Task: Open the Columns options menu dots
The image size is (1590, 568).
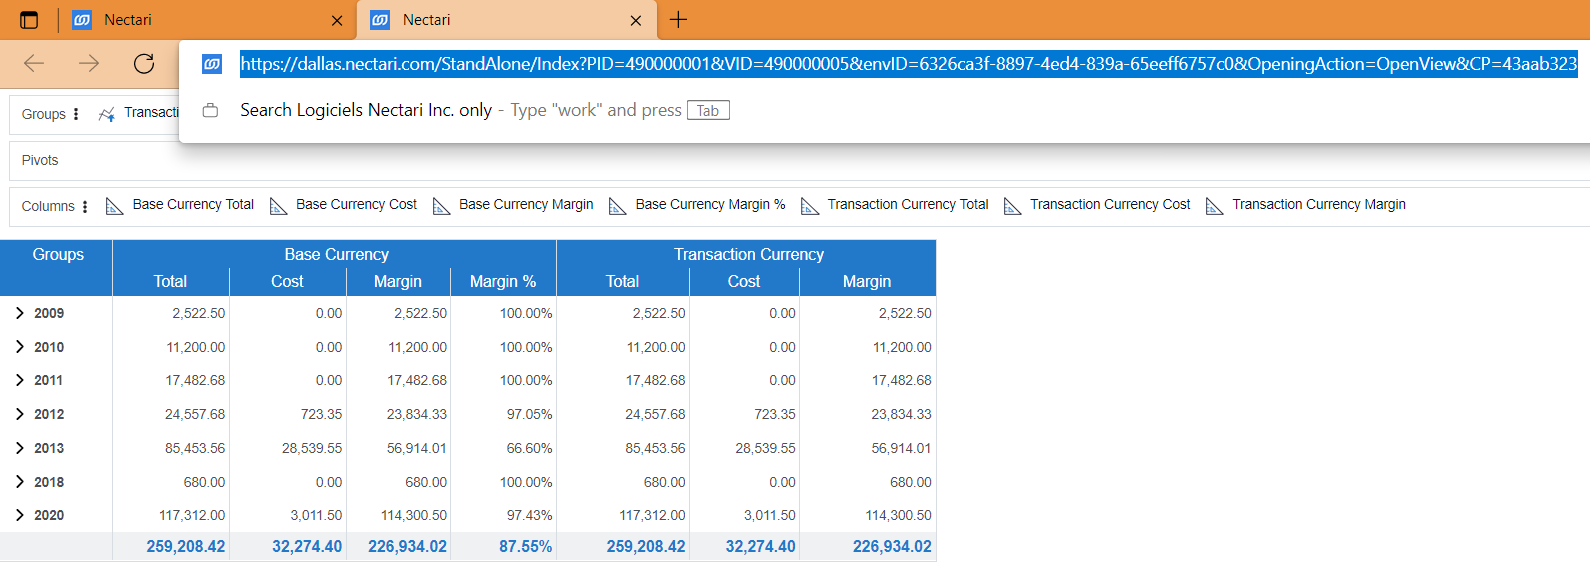Action: (x=85, y=206)
